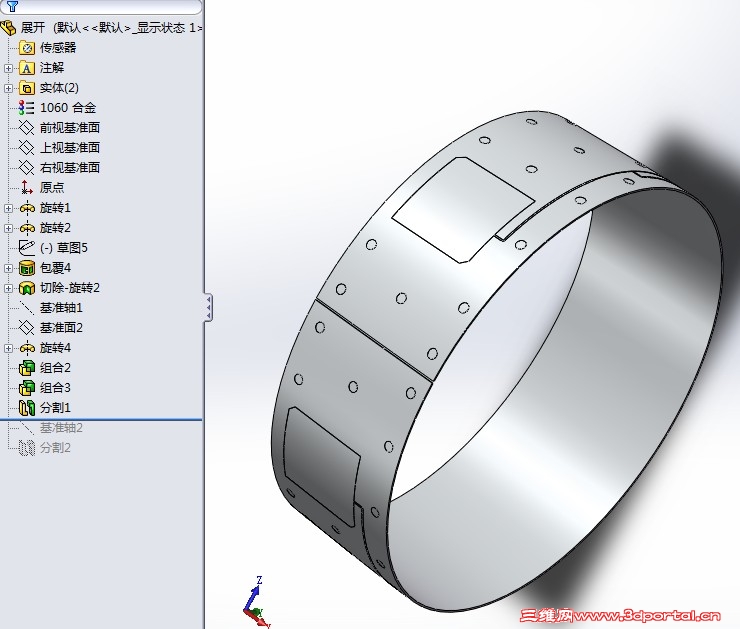Select the 组合3 text label
The width and height of the screenshot is (740, 629).
55,388
